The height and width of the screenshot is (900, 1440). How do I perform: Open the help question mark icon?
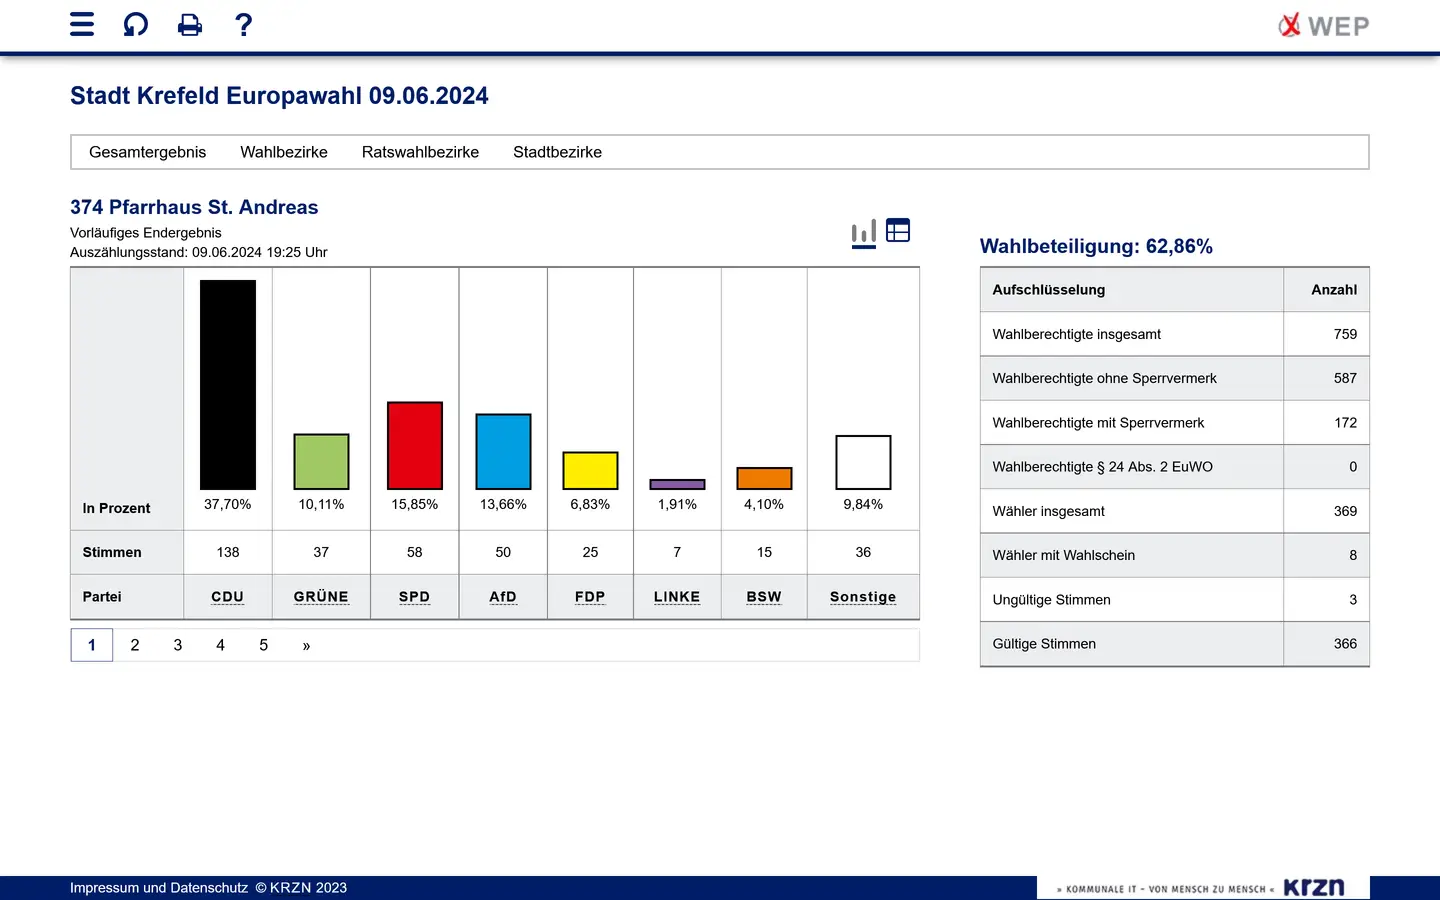[x=243, y=25]
